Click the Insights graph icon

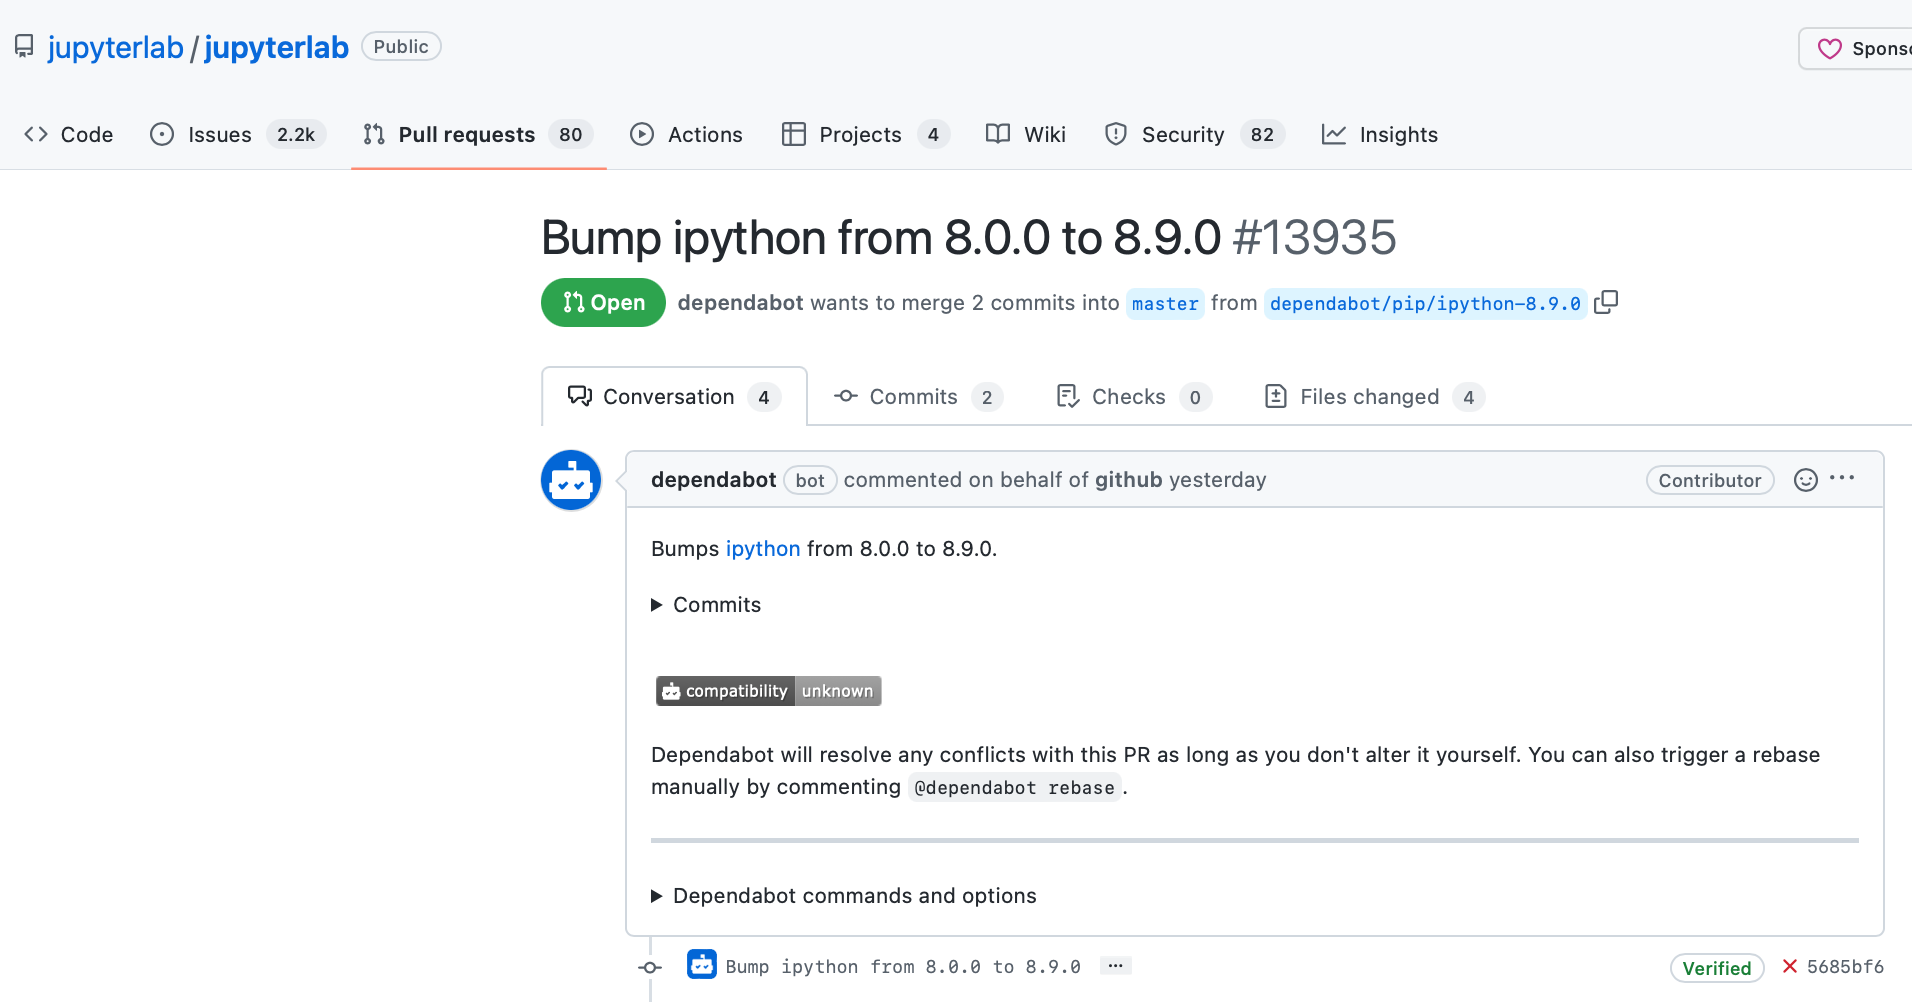(x=1334, y=134)
